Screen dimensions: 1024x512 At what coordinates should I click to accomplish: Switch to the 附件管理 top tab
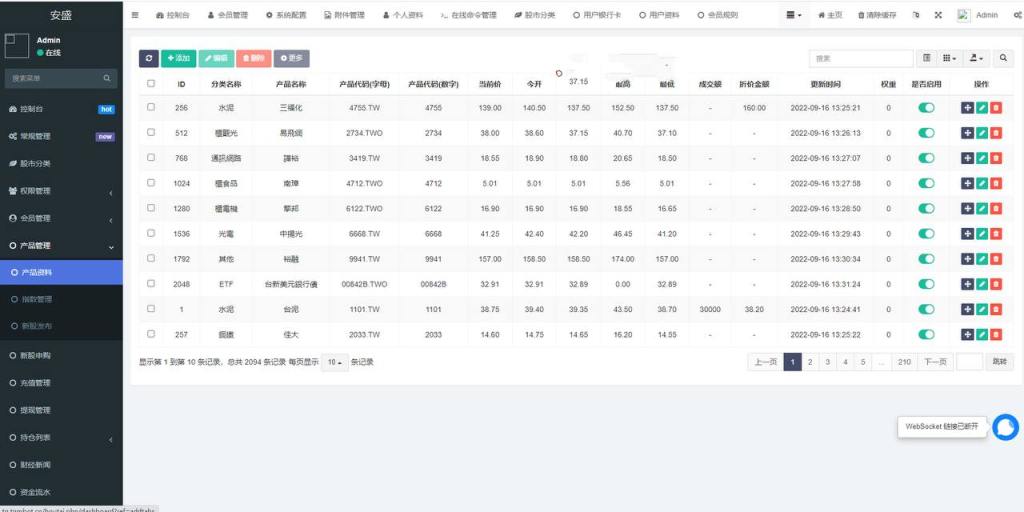(344, 15)
